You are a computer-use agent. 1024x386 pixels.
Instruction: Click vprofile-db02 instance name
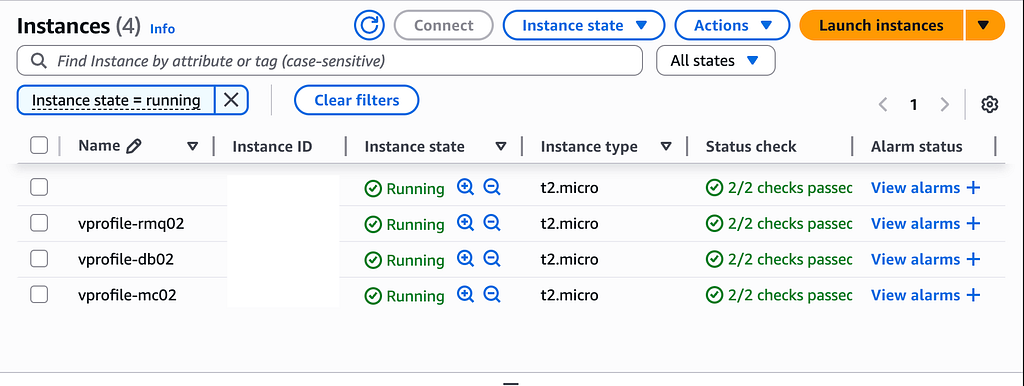point(126,260)
